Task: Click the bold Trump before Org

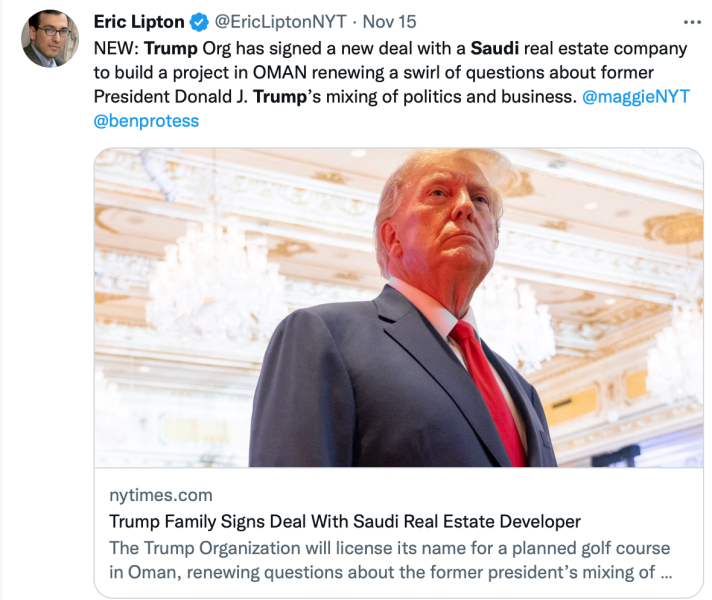Action: [171, 48]
